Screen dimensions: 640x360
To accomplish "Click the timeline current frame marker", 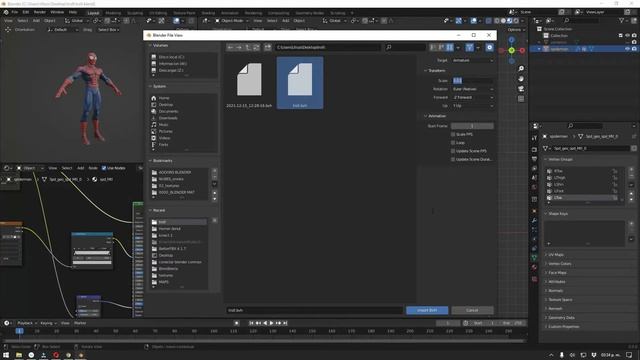I will point(19,331).
